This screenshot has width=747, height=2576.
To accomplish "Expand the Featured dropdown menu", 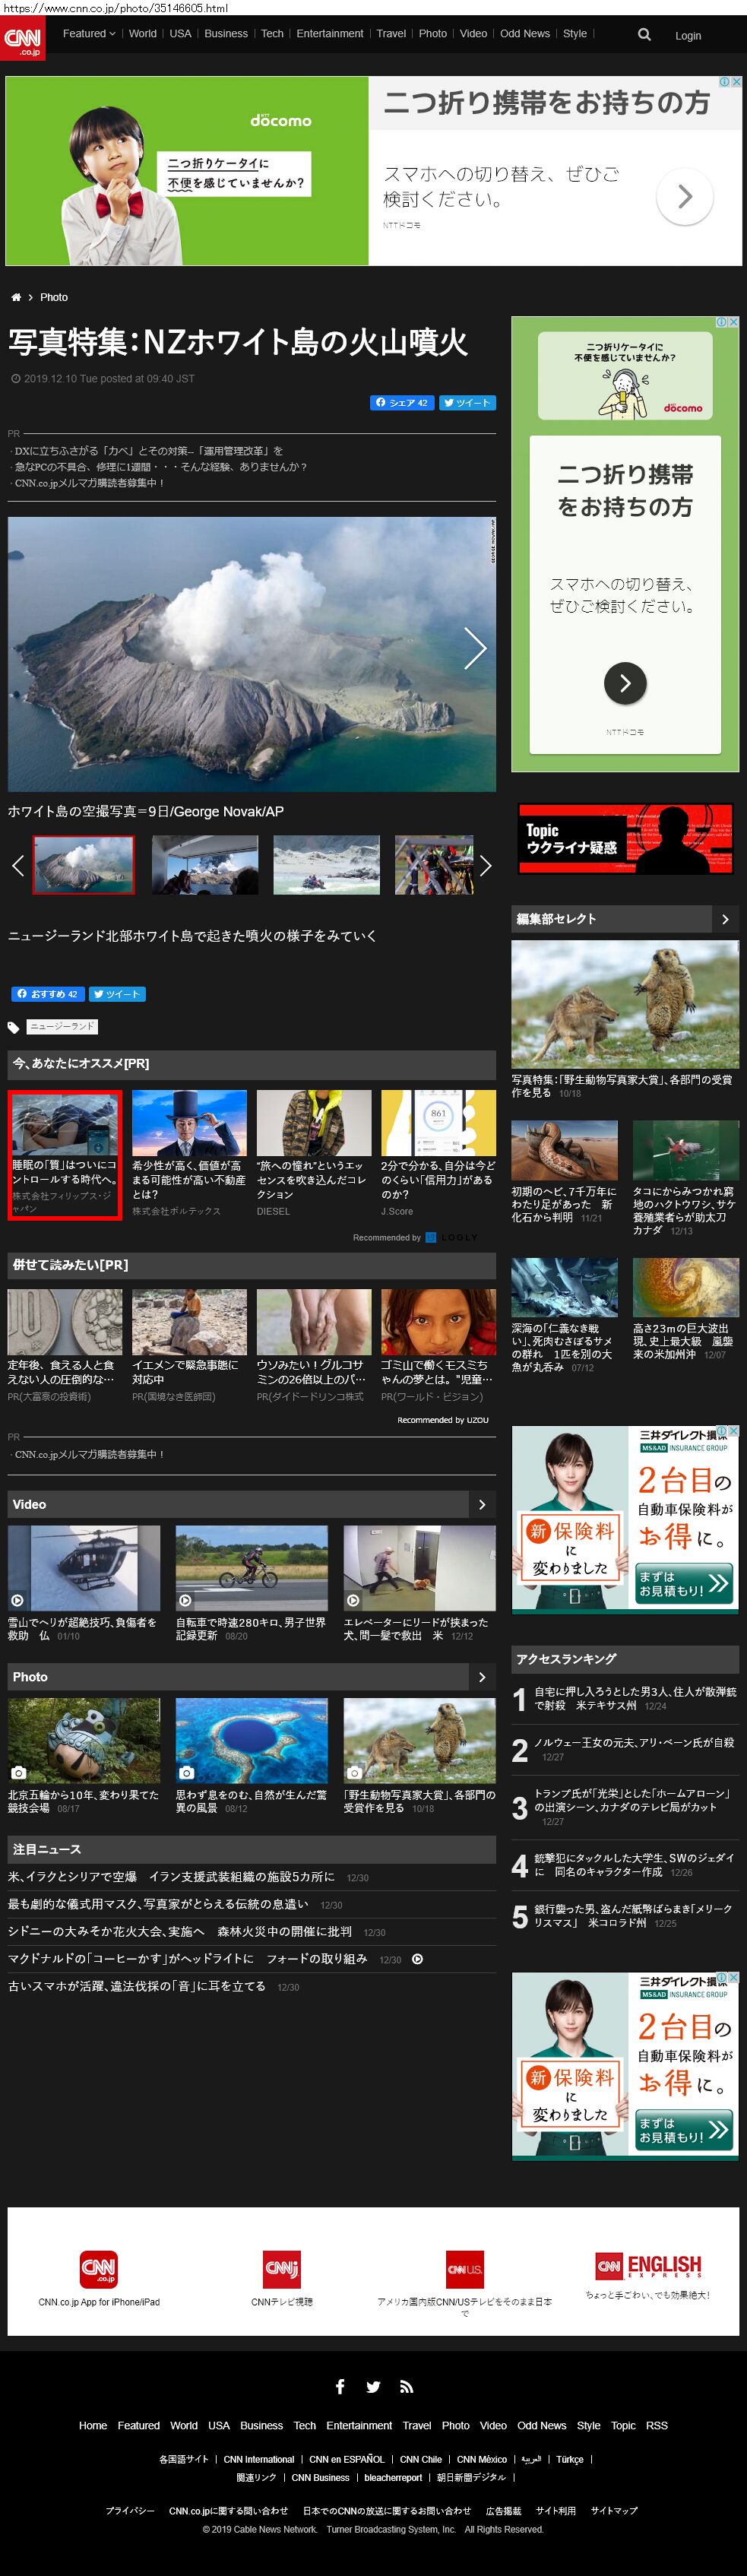I will coord(89,34).
